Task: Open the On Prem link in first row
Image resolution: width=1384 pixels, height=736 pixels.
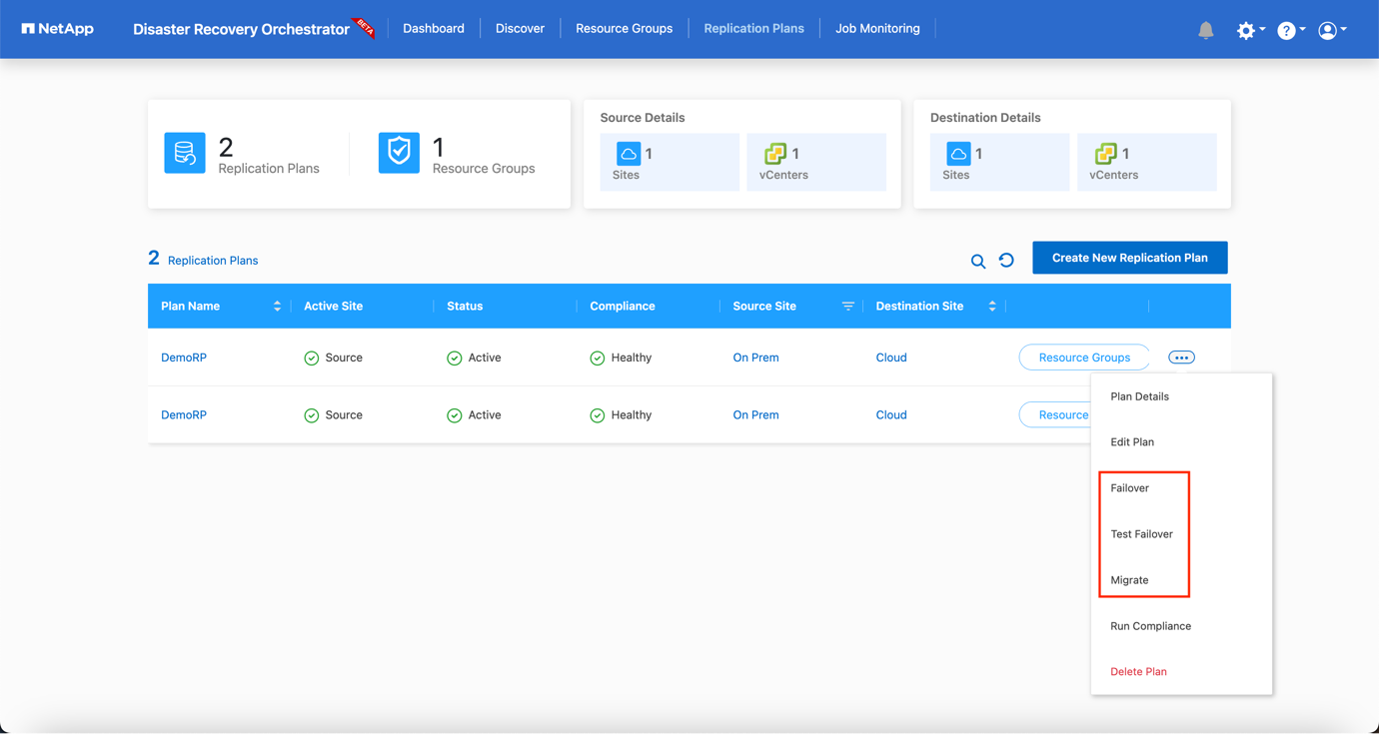Action: pyautogui.click(x=756, y=357)
